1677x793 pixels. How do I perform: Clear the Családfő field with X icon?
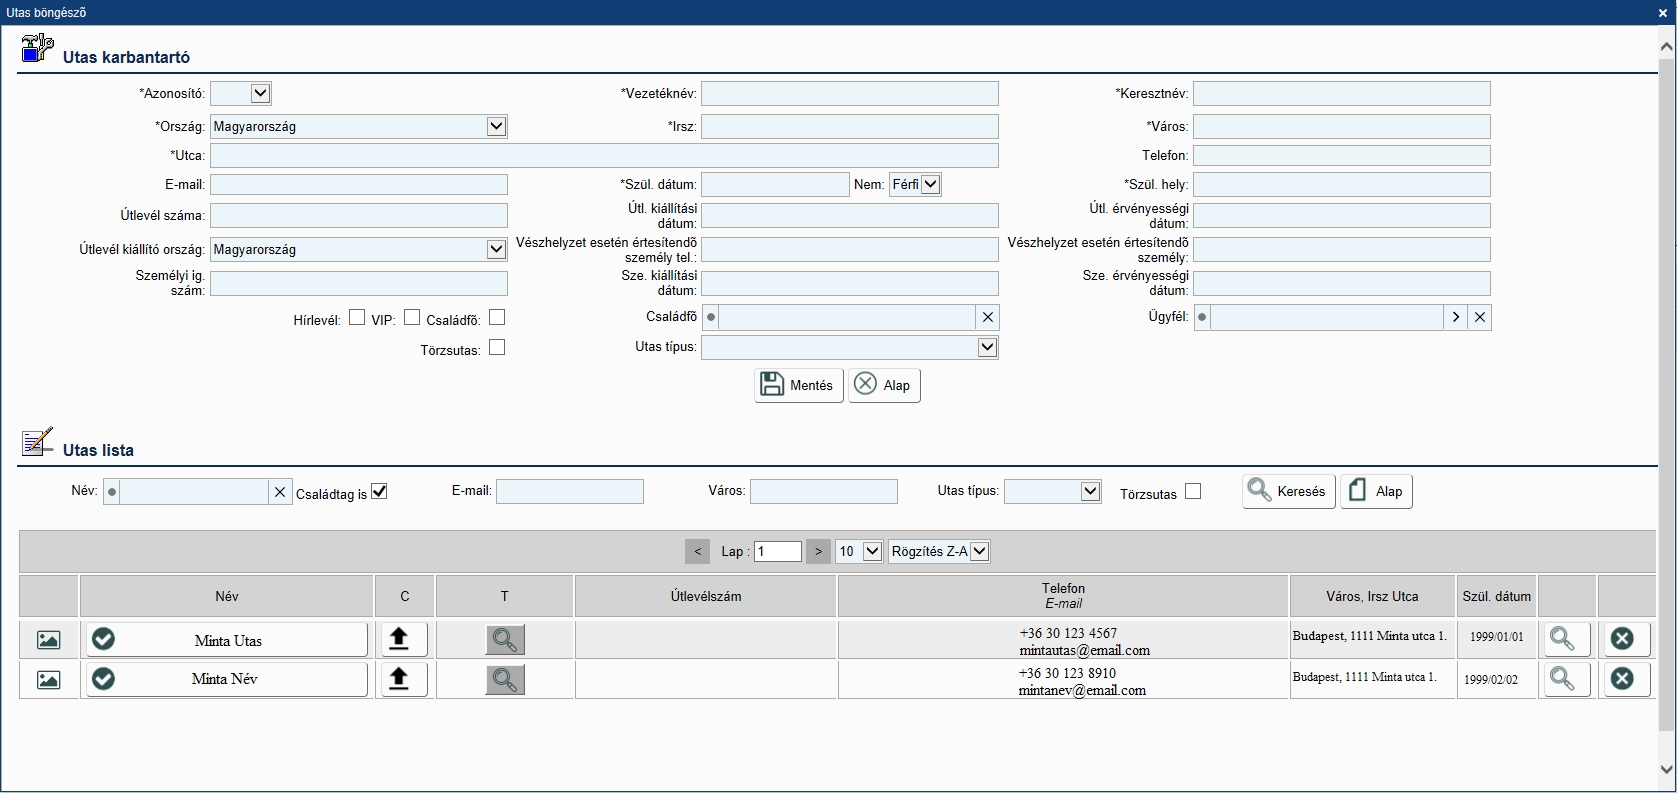pos(988,317)
